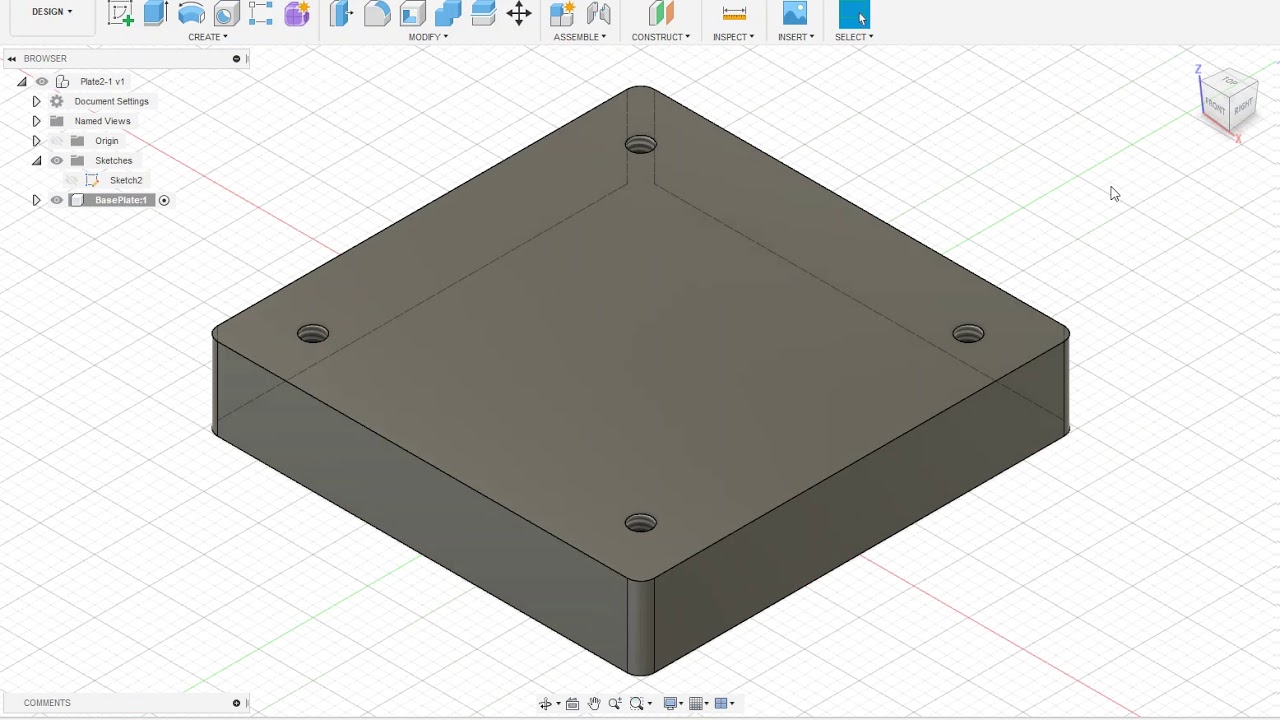
Task: Select the Rectangular Pattern tool
Action: [261, 13]
